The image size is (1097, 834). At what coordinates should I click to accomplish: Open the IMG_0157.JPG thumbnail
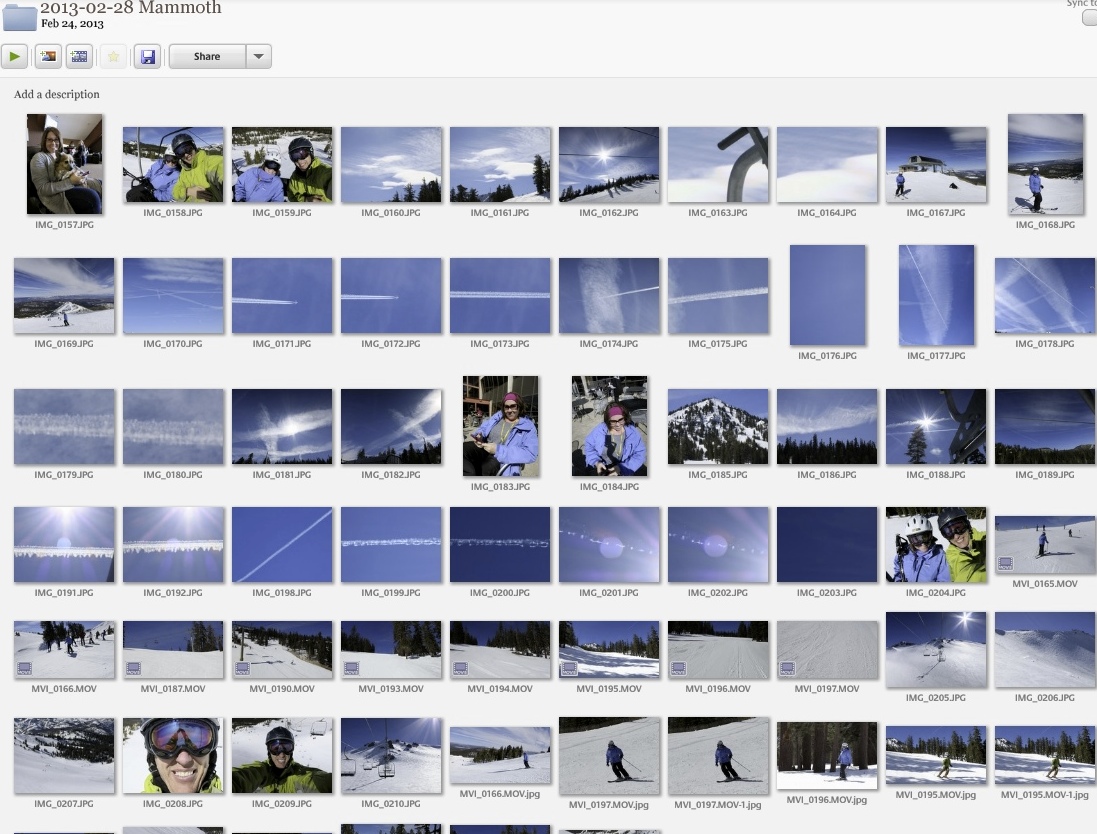(x=64, y=163)
